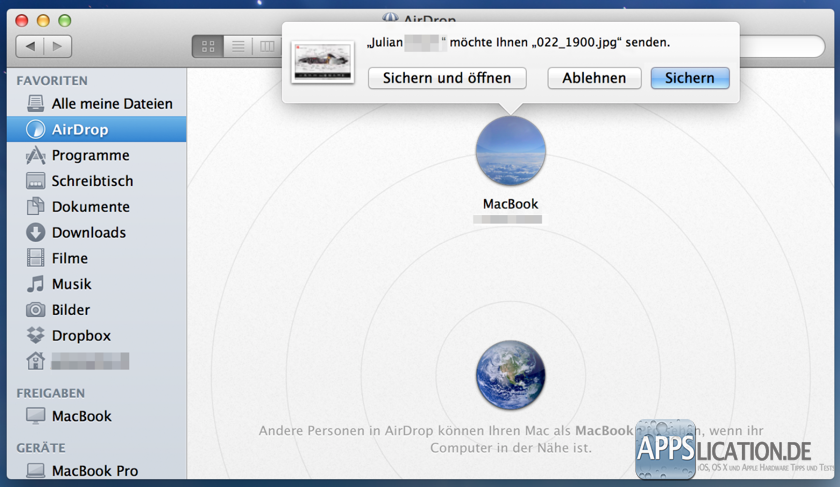Open Dropbox folder in sidebar
The image size is (840, 487).
(x=96, y=335)
